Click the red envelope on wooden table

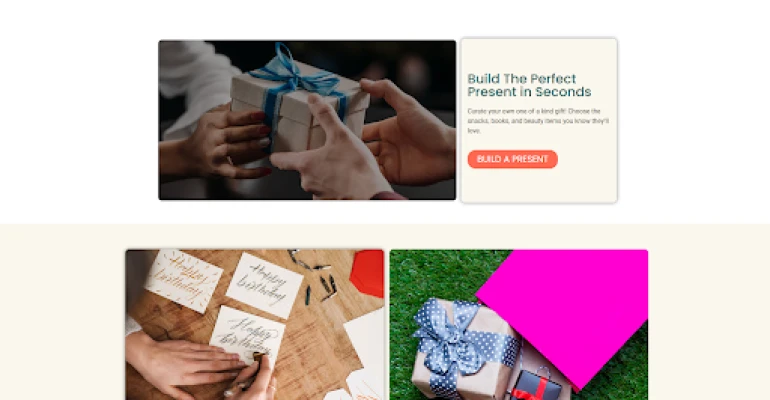tap(368, 272)
